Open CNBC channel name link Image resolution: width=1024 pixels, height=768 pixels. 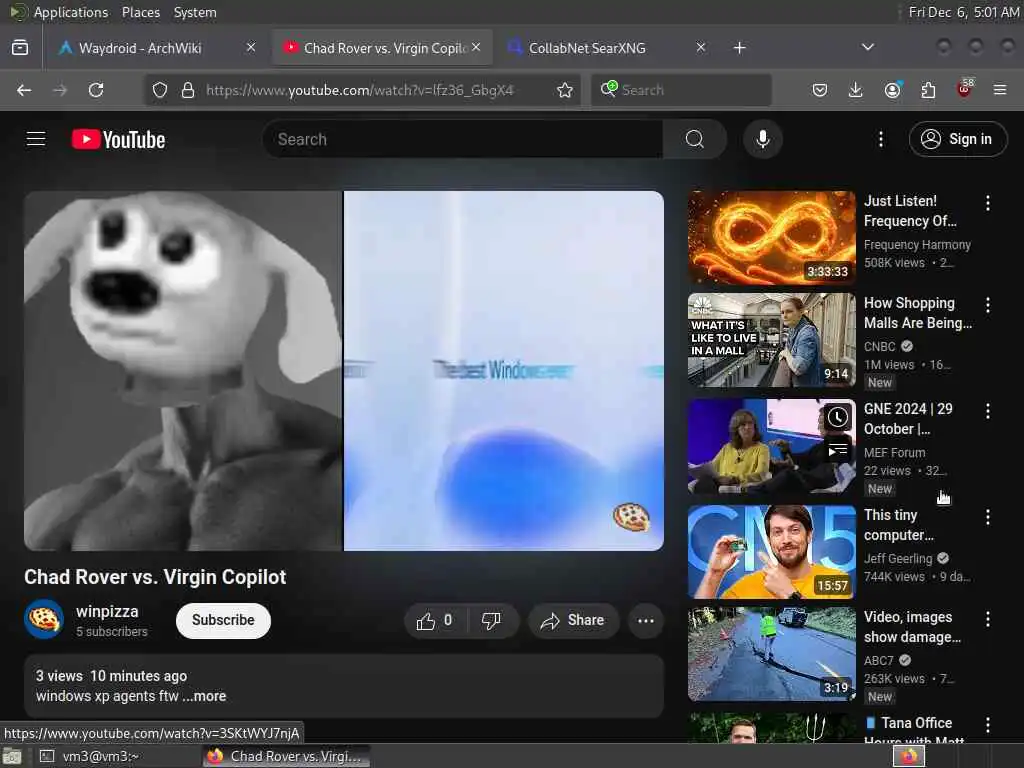(880, 347)
